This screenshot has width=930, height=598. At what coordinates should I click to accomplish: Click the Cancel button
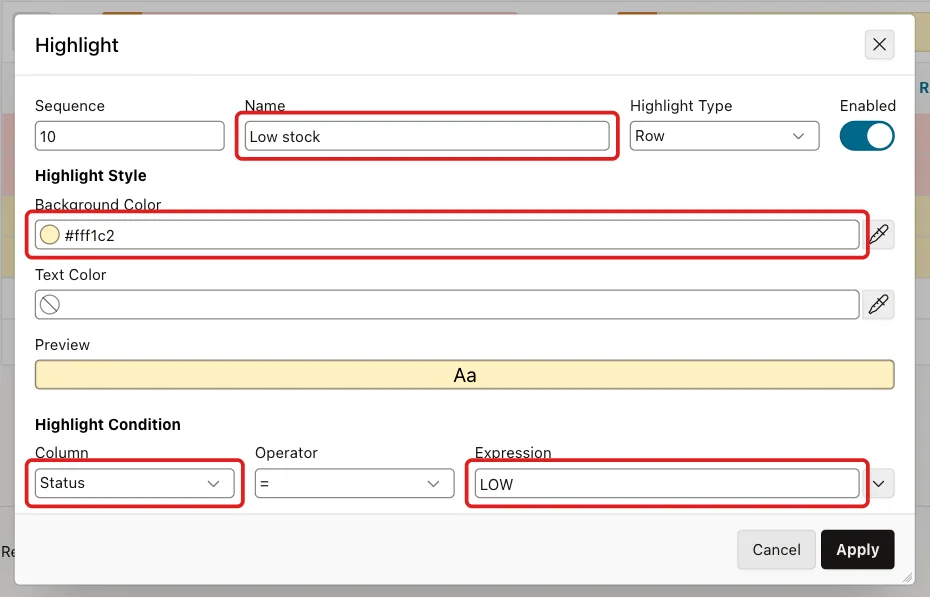pos(776,549)
